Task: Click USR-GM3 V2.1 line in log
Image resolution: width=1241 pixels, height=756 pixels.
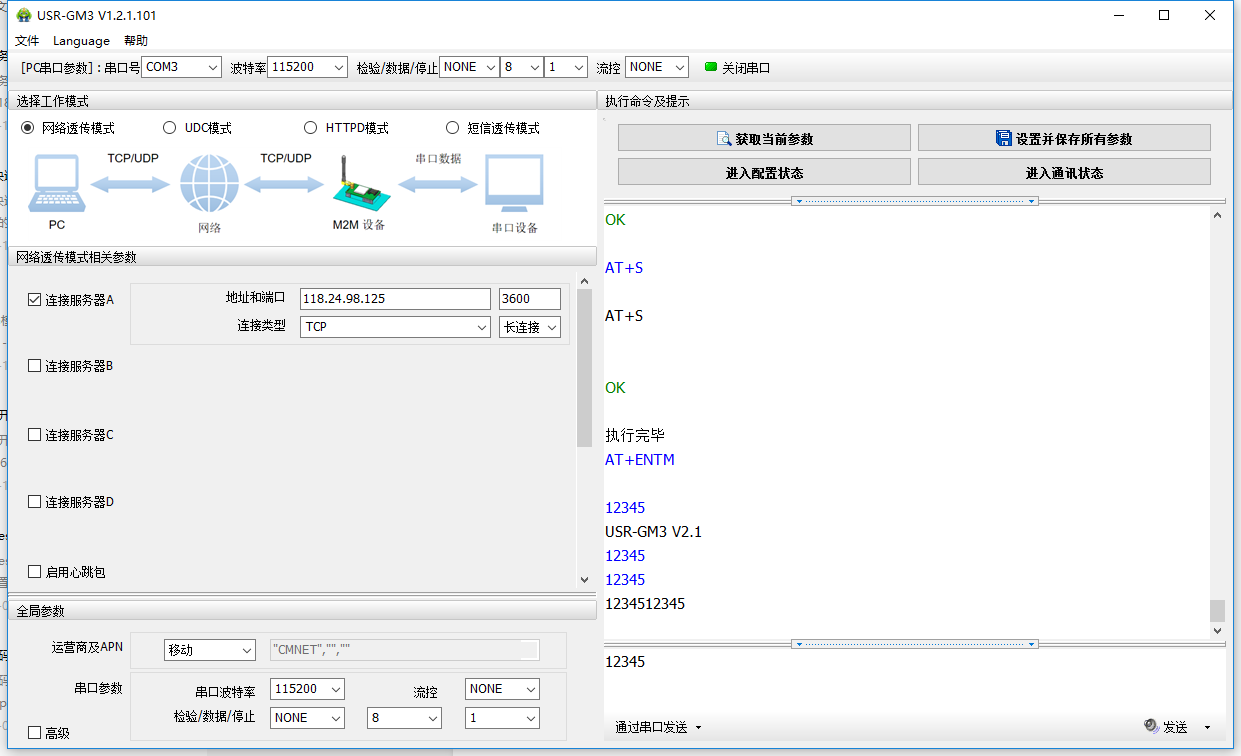Action: click(653, 532)
